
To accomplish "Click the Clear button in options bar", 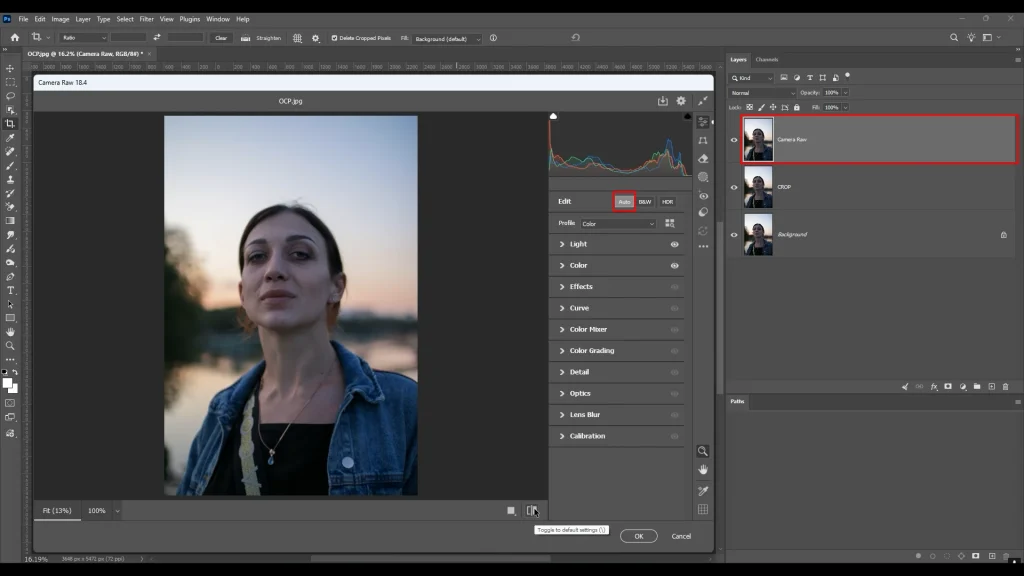I will (x=221, y=38).
